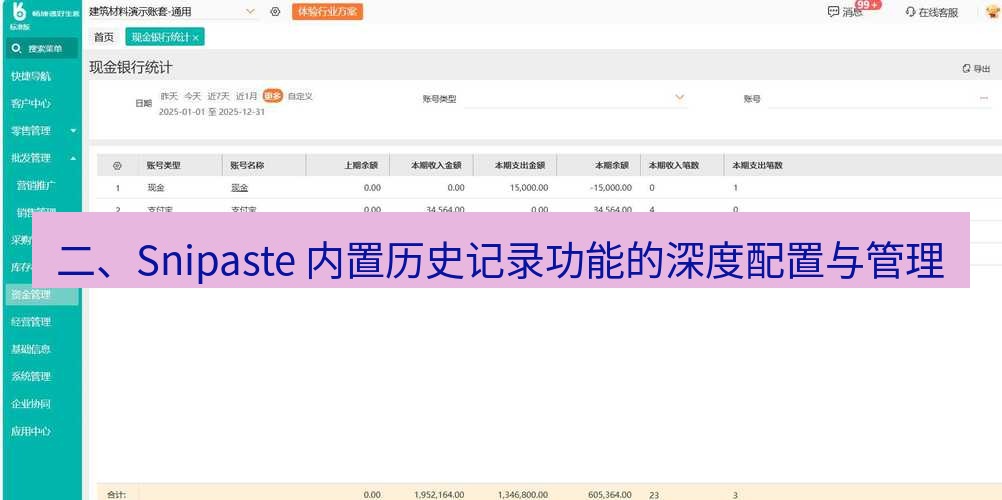Collapse the 批发管理 sidebar menu arrow
The height and width of the screenshot is (500, 1002).
click(x=73, y=158)
